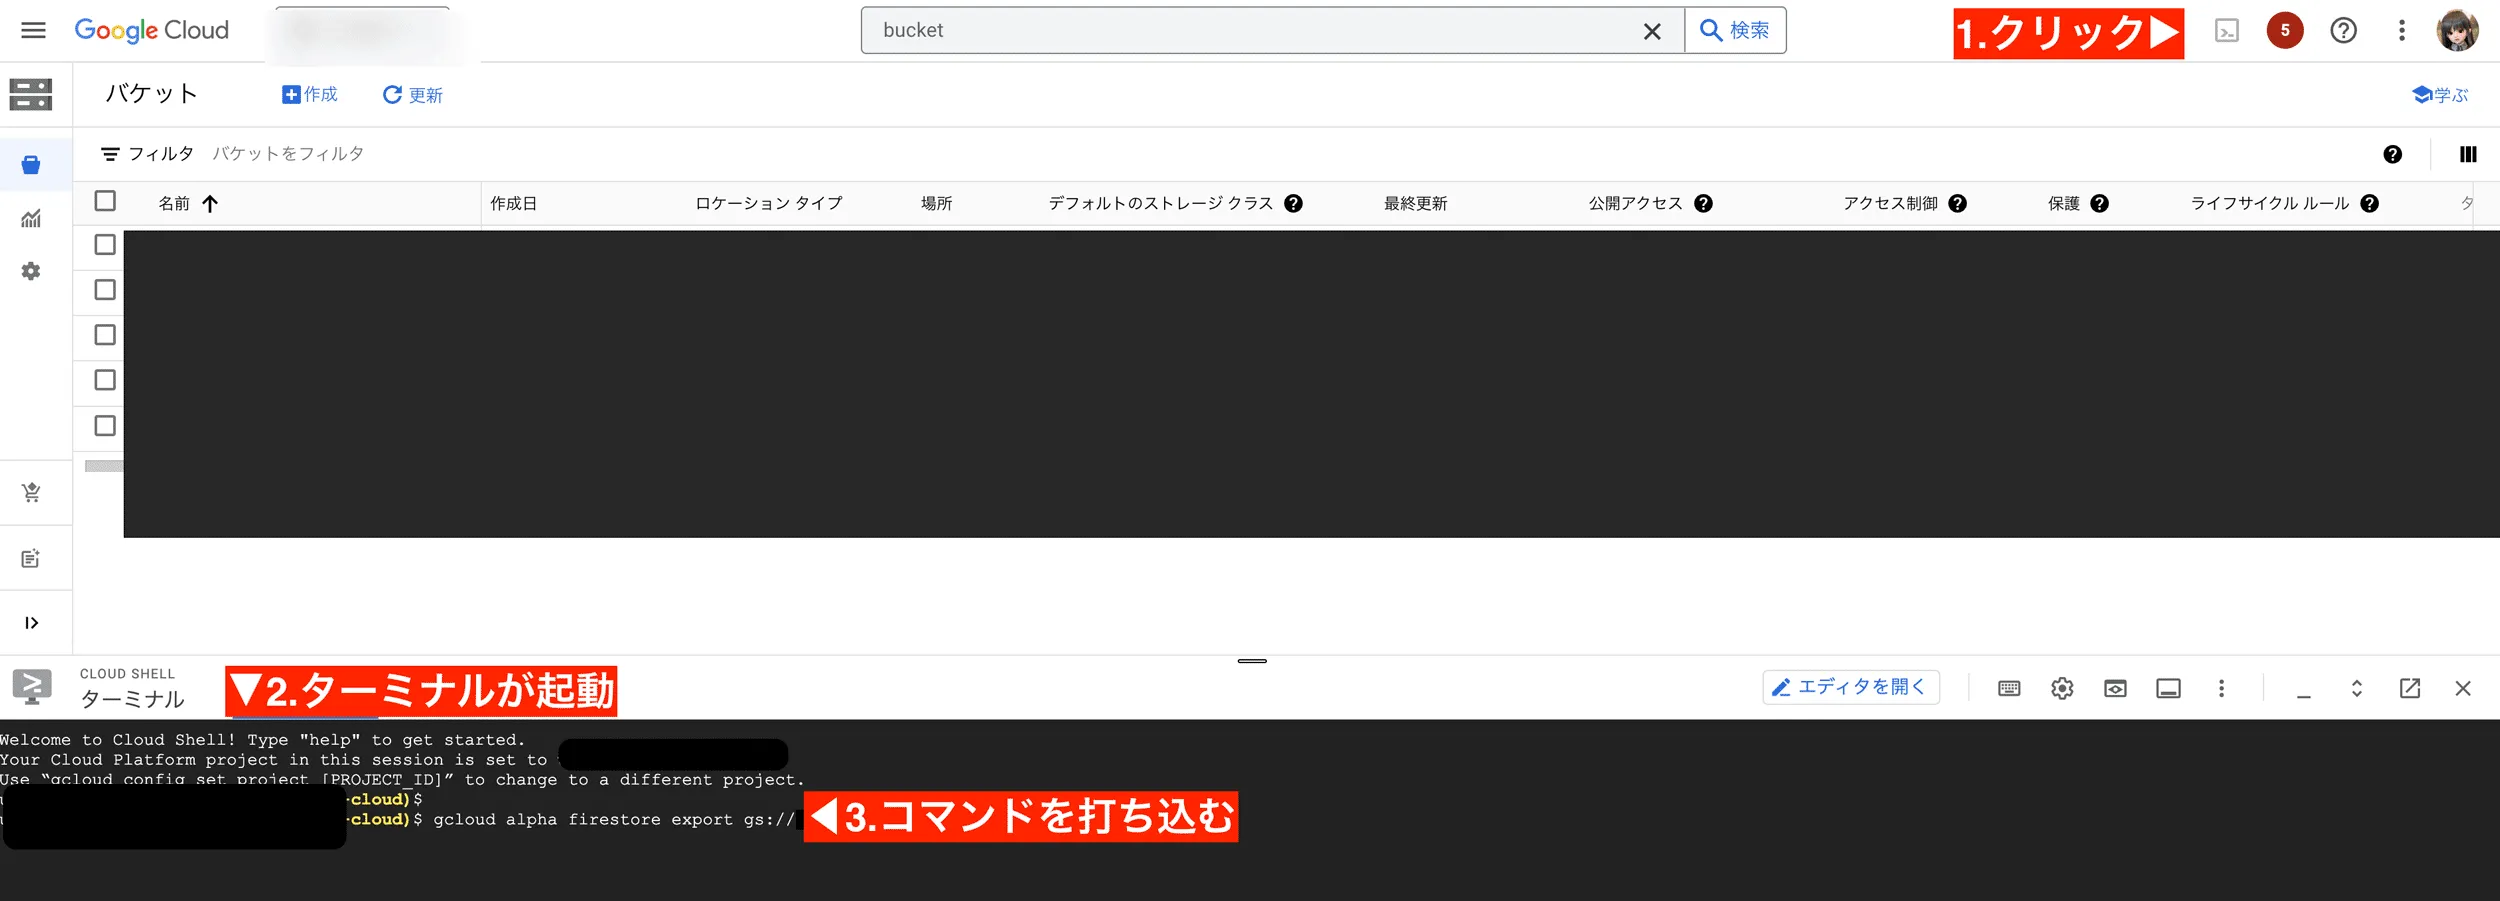
Task: Open the top-right three-dot overflow menu
Action: [2402, 30]
